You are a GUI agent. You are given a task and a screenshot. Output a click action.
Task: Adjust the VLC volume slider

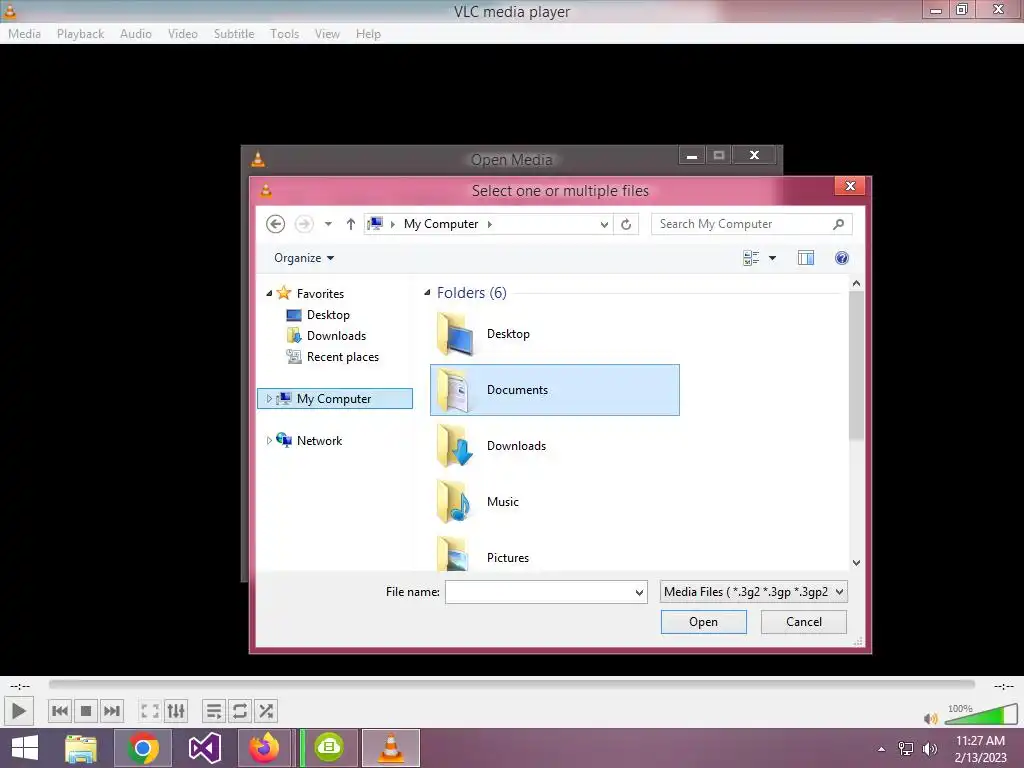[981, 715]
